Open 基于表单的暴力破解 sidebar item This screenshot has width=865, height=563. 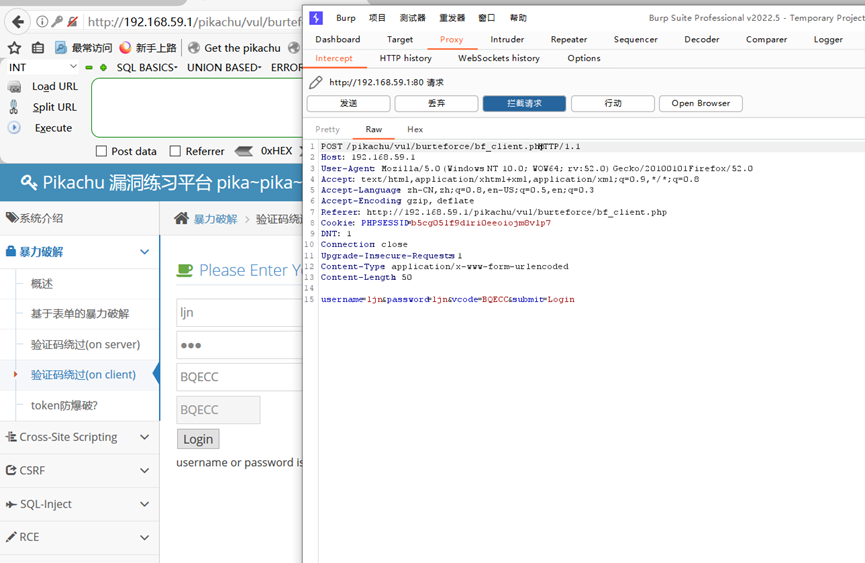click(x=80, y=314)
